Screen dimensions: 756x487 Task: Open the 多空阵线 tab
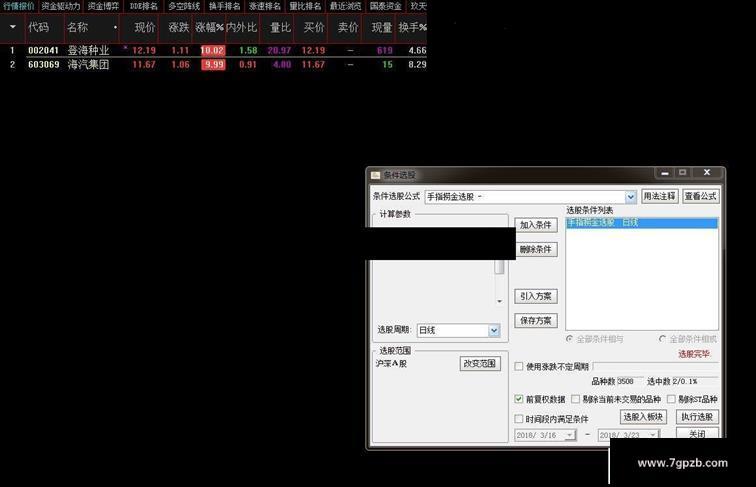click(184, 6)
